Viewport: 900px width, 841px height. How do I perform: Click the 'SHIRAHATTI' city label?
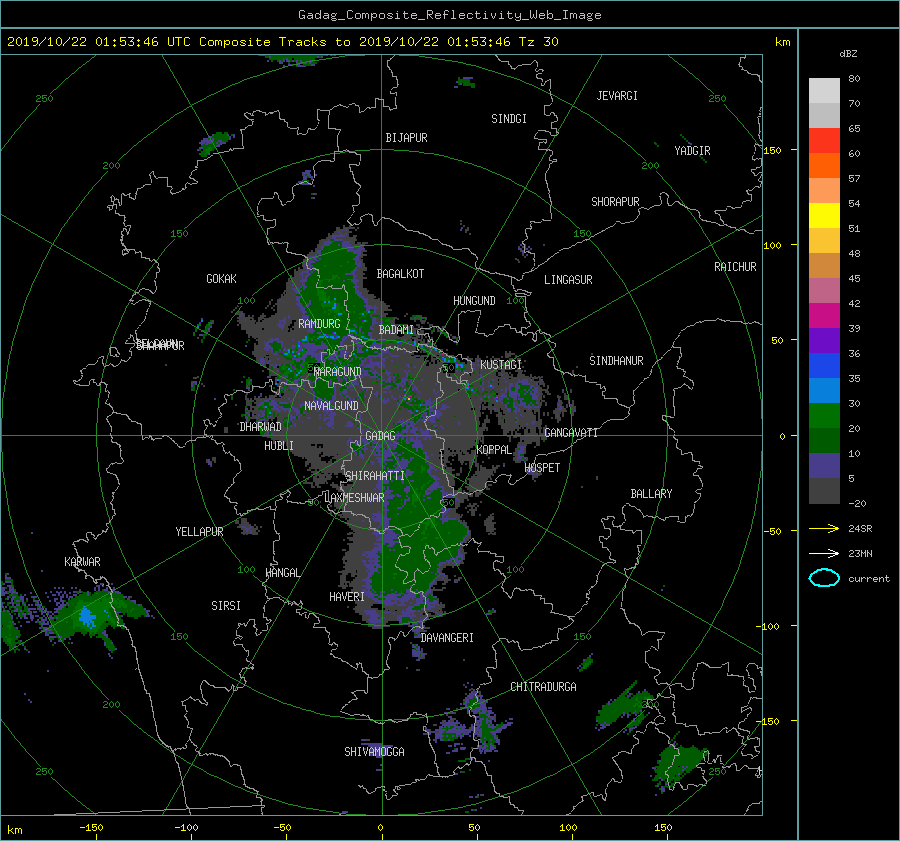click(x=375, y=476)
